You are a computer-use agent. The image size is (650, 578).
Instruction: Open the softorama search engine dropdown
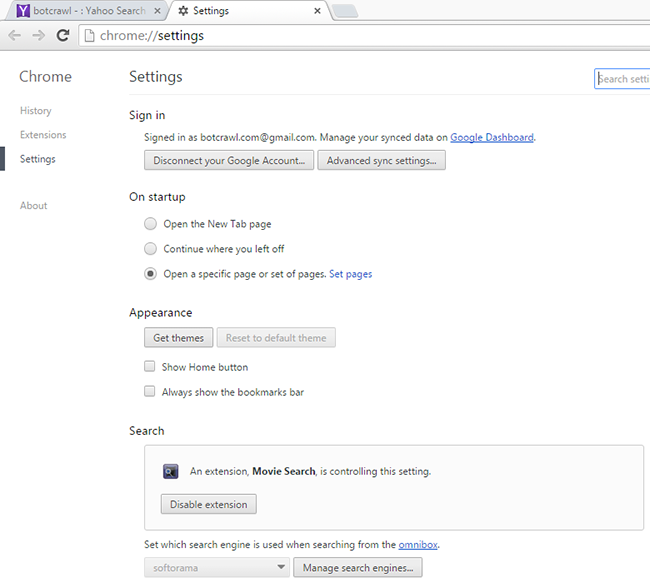(216, 567)
